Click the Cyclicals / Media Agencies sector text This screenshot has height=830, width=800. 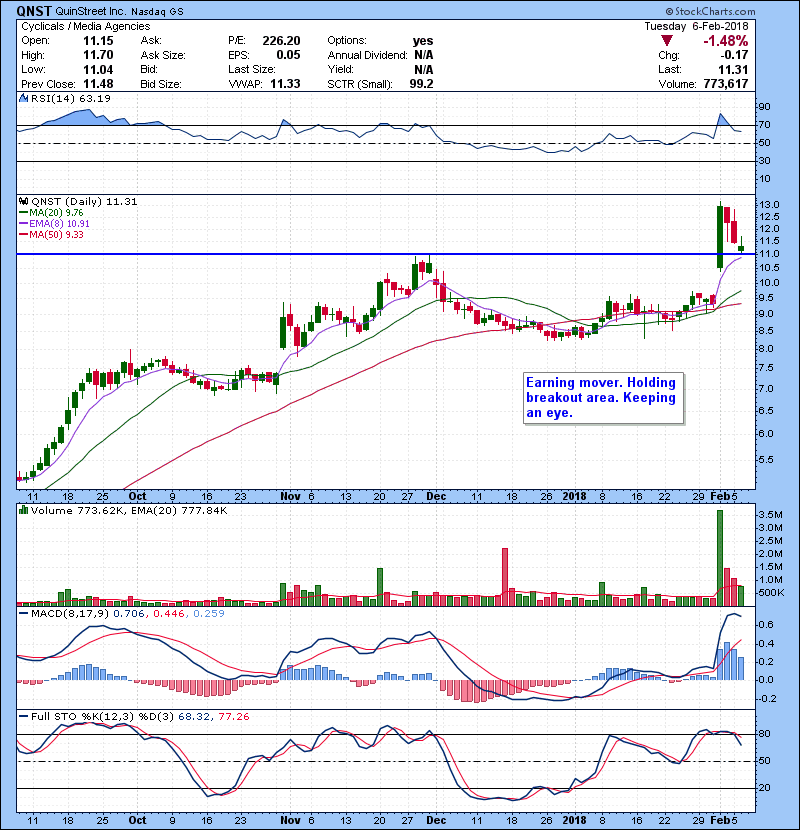coord(86,26)
